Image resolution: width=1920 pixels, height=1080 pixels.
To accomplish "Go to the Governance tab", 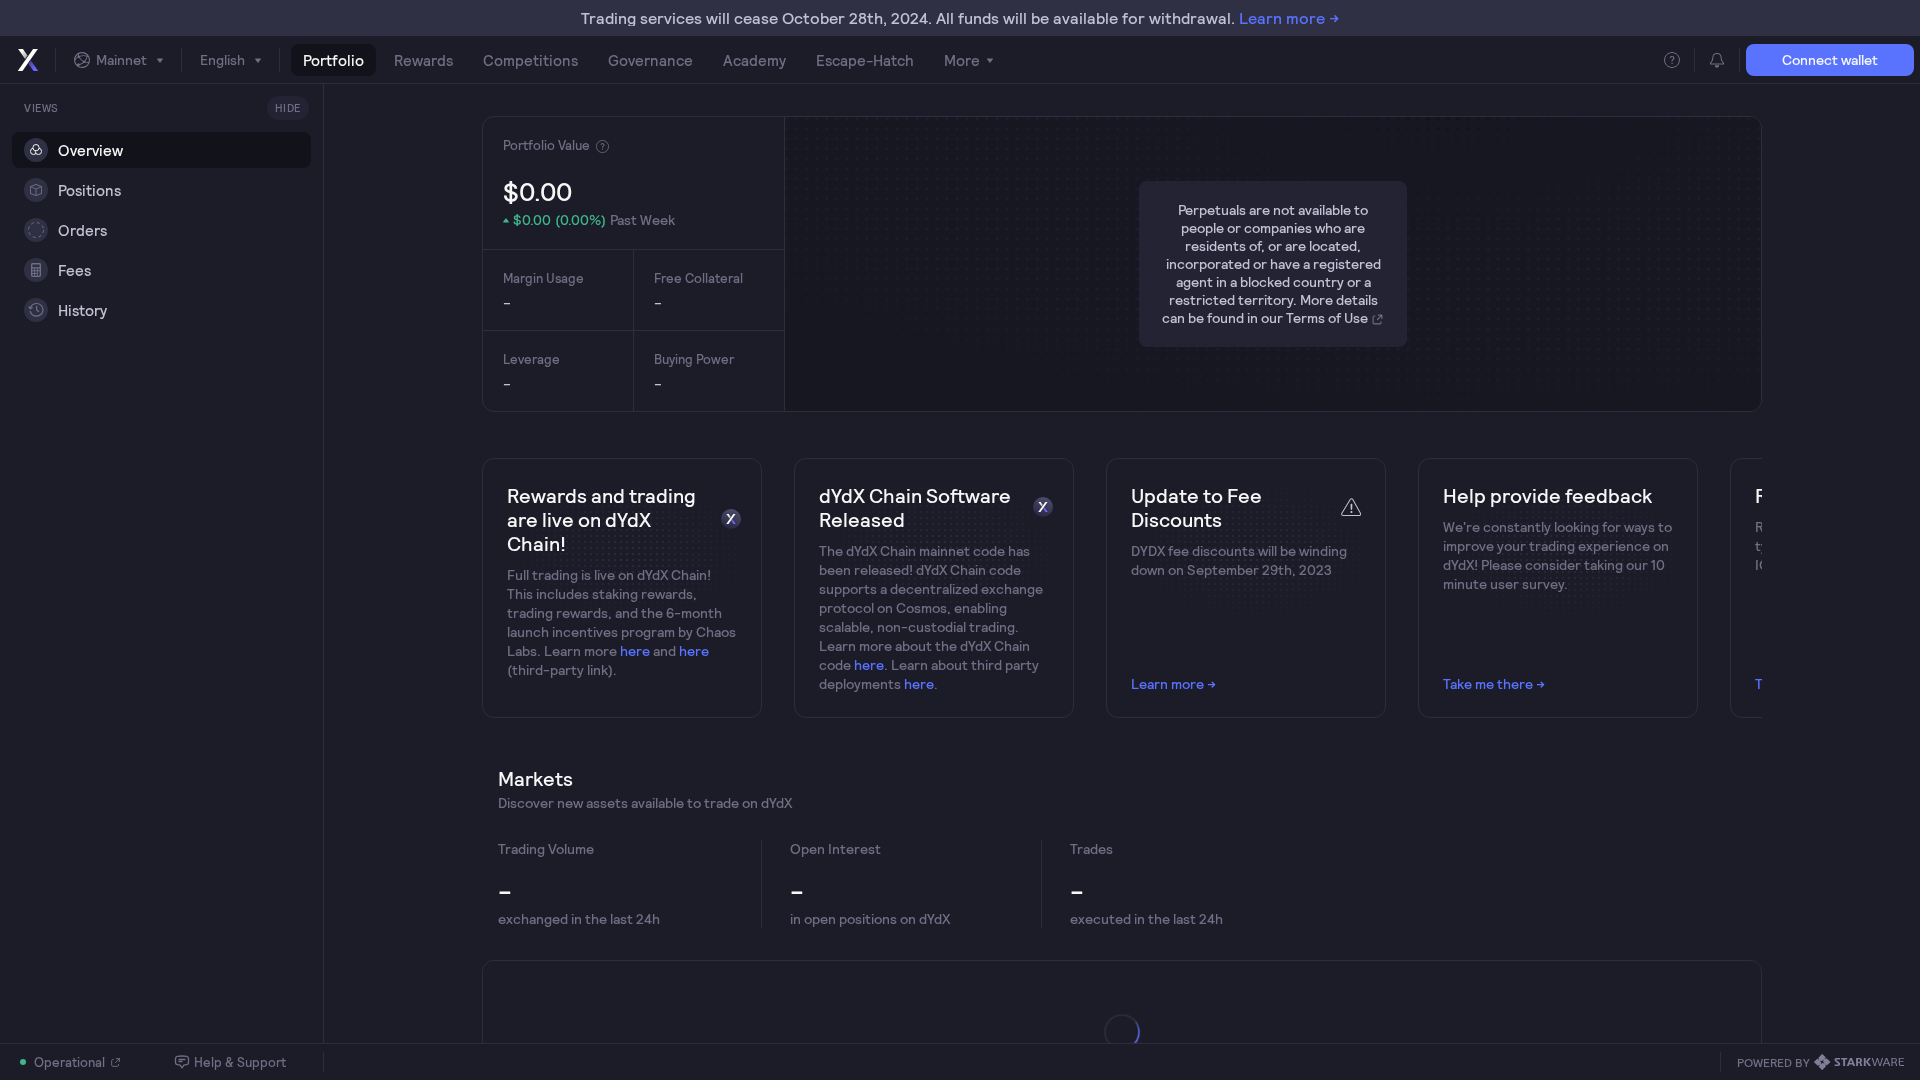I will [649, 60].
